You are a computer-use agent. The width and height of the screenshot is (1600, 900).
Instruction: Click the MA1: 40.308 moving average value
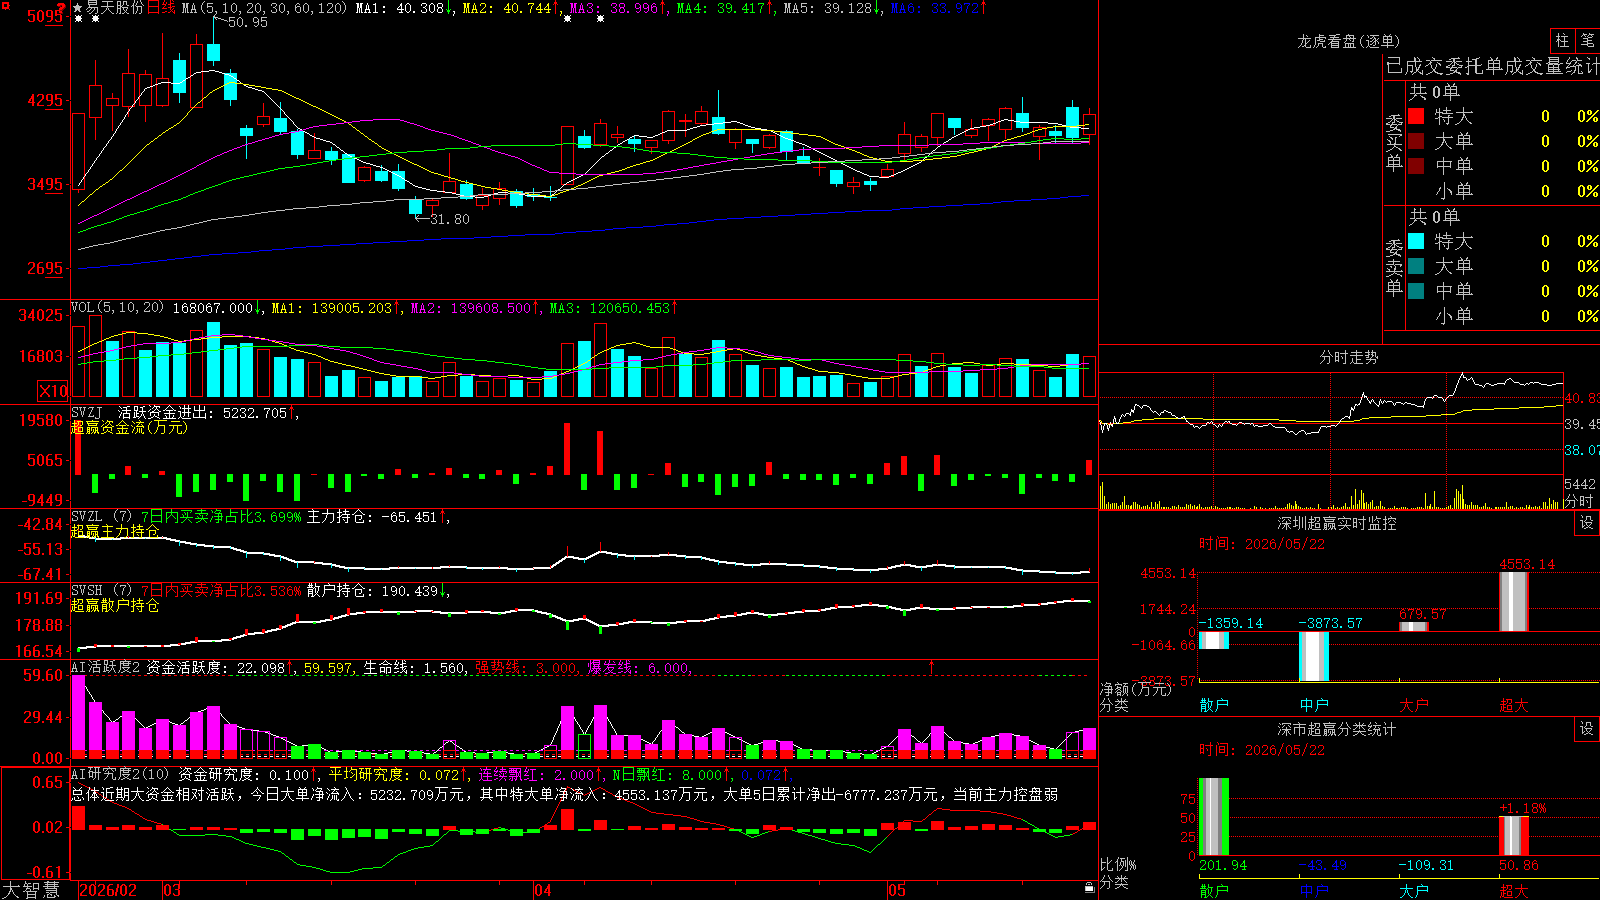(x=404, y=8)
